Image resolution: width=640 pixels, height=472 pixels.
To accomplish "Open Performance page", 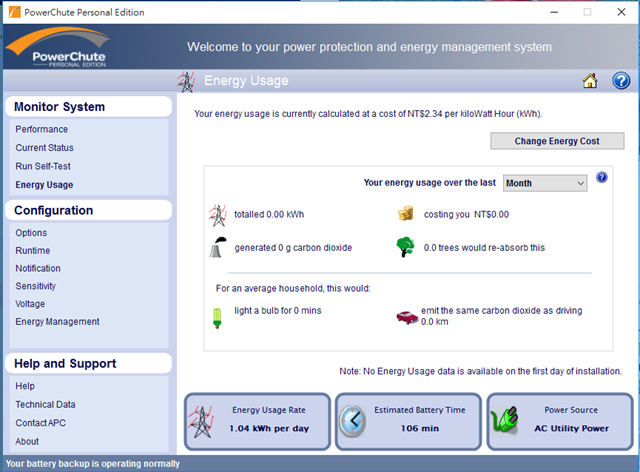I will tap(42, 129).
